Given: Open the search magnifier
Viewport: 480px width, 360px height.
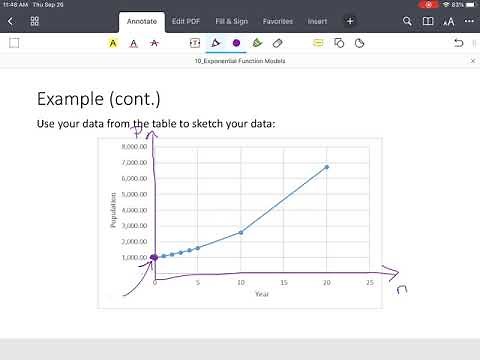Looking at the screenshot, I should (x=407, y=21).
